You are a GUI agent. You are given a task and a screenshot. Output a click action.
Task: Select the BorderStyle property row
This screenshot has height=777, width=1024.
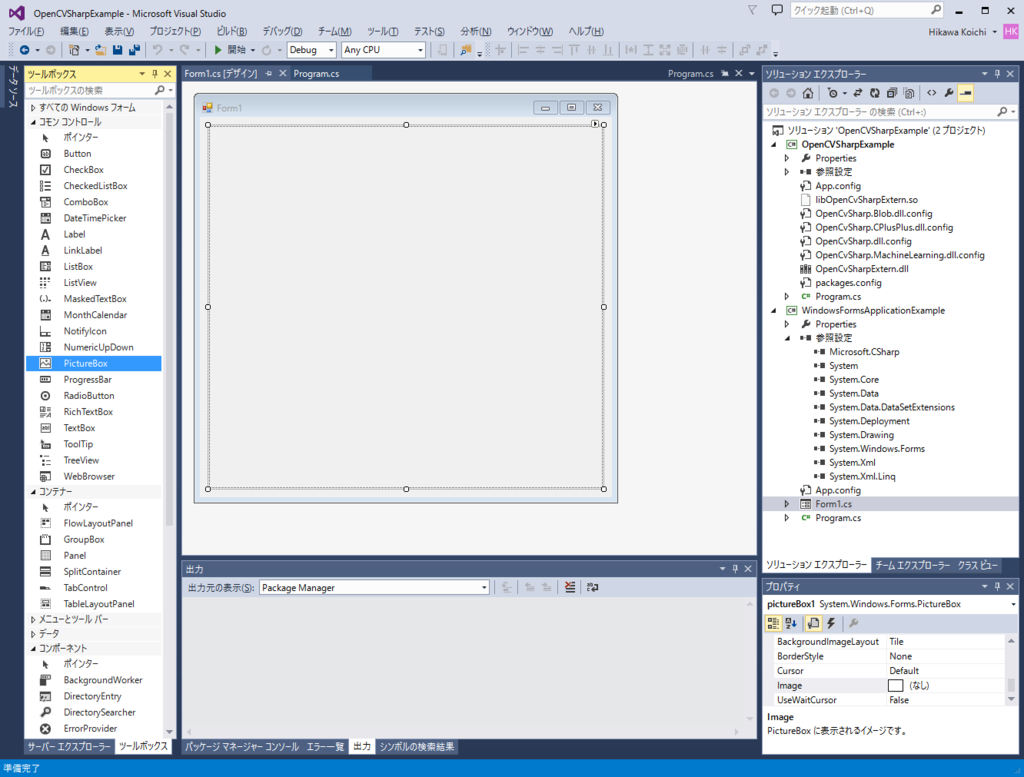coord(887,656)
